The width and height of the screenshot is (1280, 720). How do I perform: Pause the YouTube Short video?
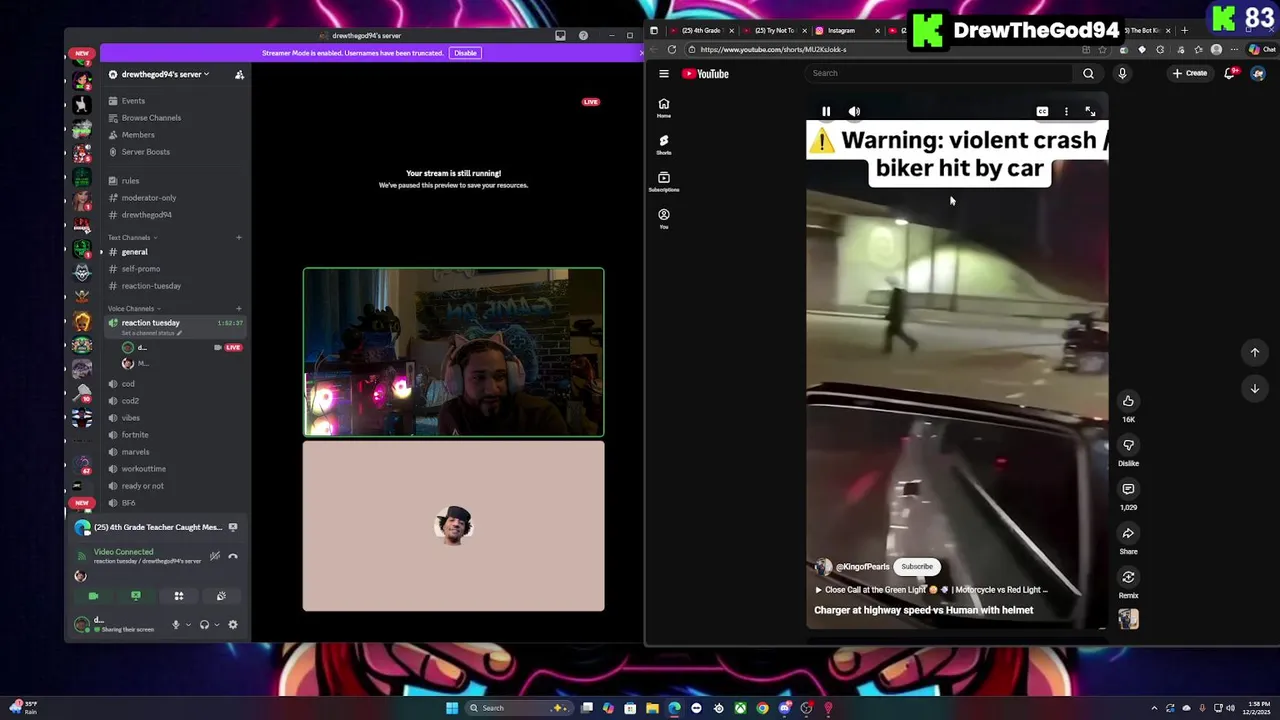[826, 112]
